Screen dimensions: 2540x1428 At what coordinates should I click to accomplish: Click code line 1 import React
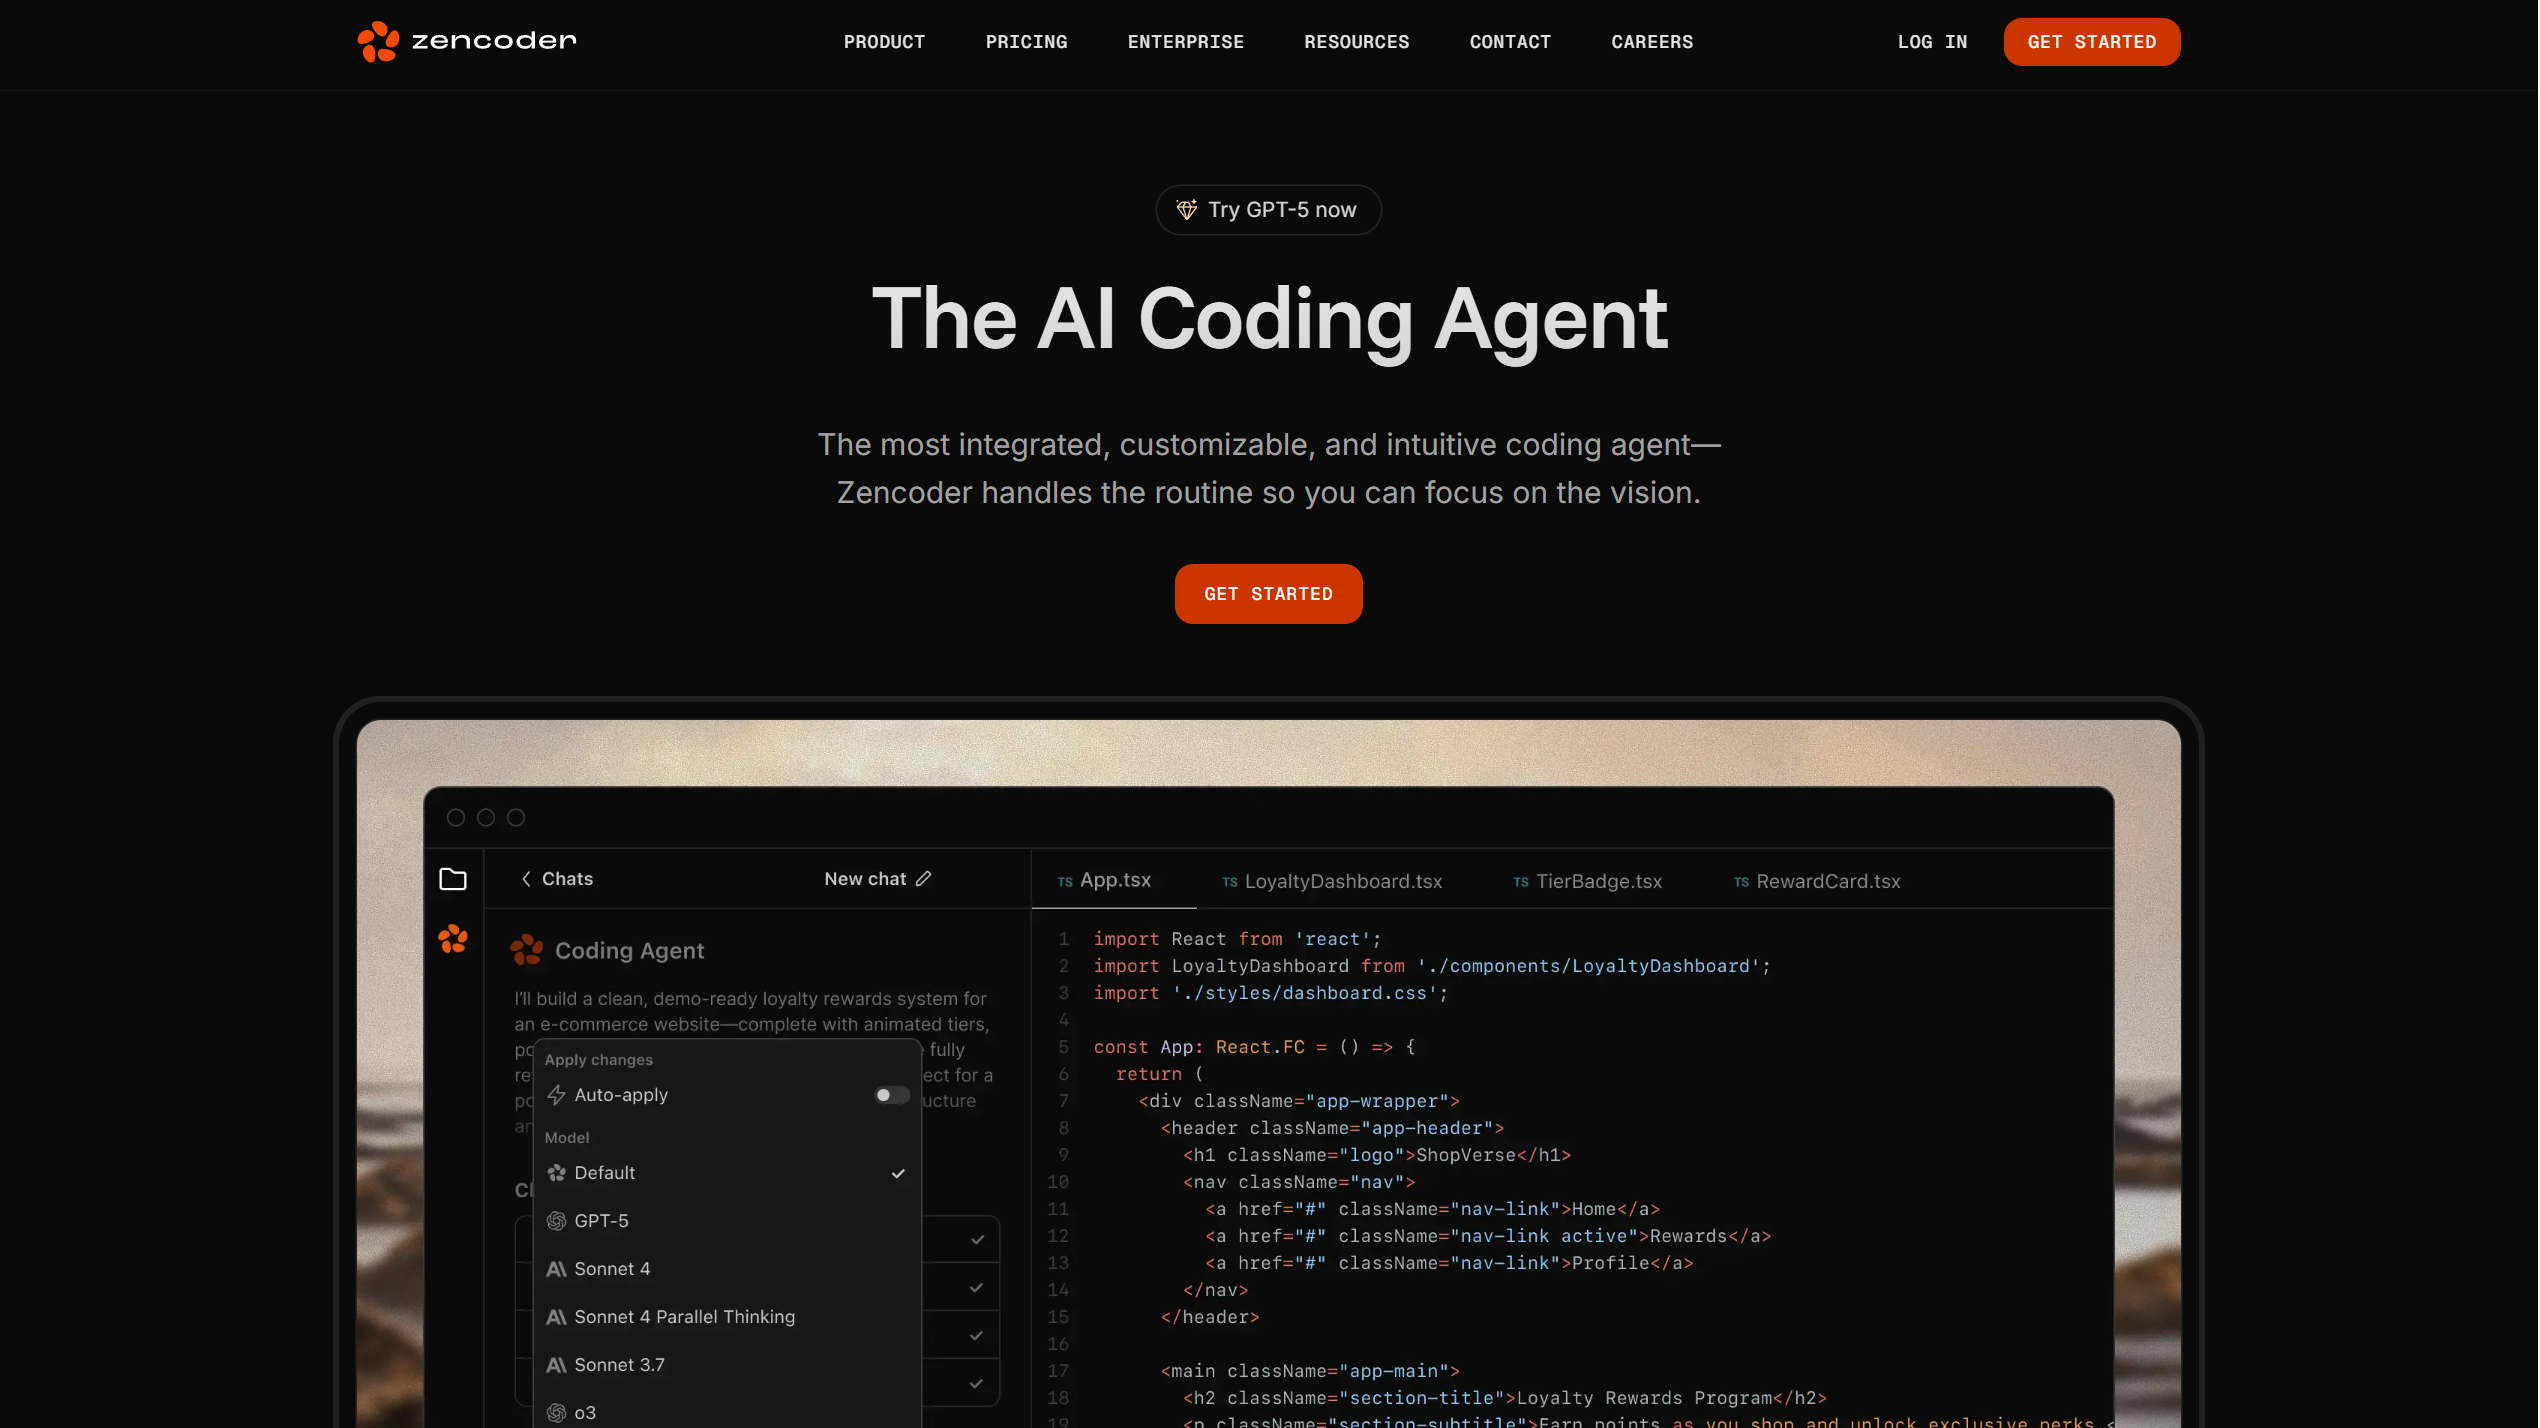tap(1237, 939)
